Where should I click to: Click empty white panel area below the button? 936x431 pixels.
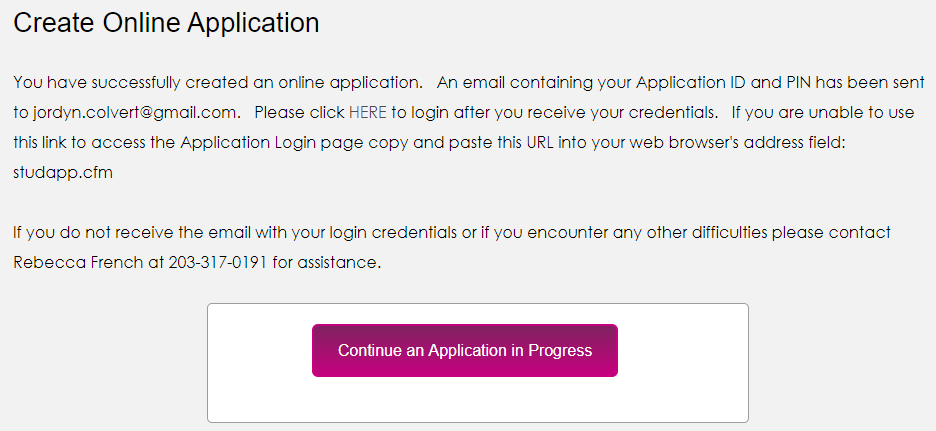[x=477, y=400]
